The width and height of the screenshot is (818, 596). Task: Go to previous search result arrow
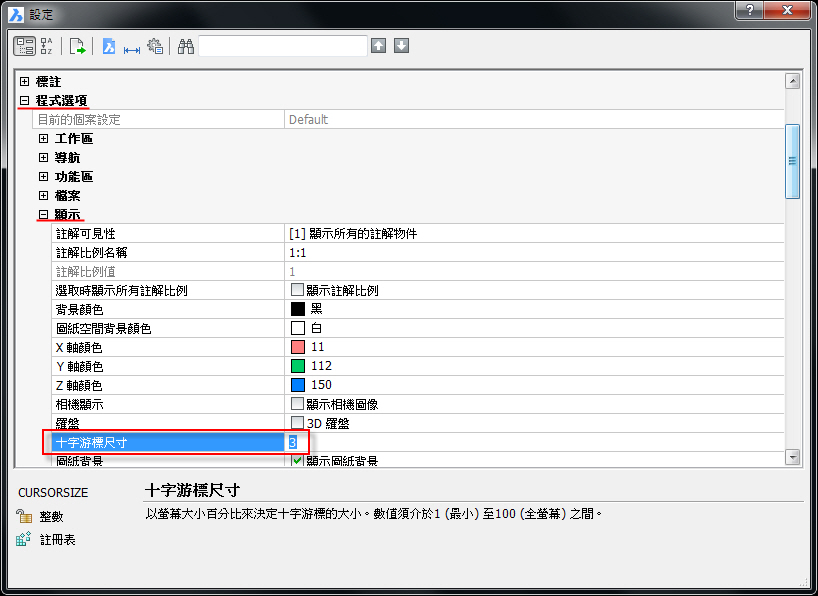pyautogui.click(x=378, y=46)
